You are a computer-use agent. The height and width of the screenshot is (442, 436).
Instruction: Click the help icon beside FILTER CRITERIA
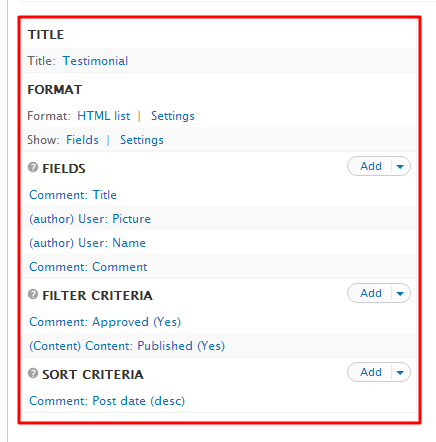(x=33, y=294)
